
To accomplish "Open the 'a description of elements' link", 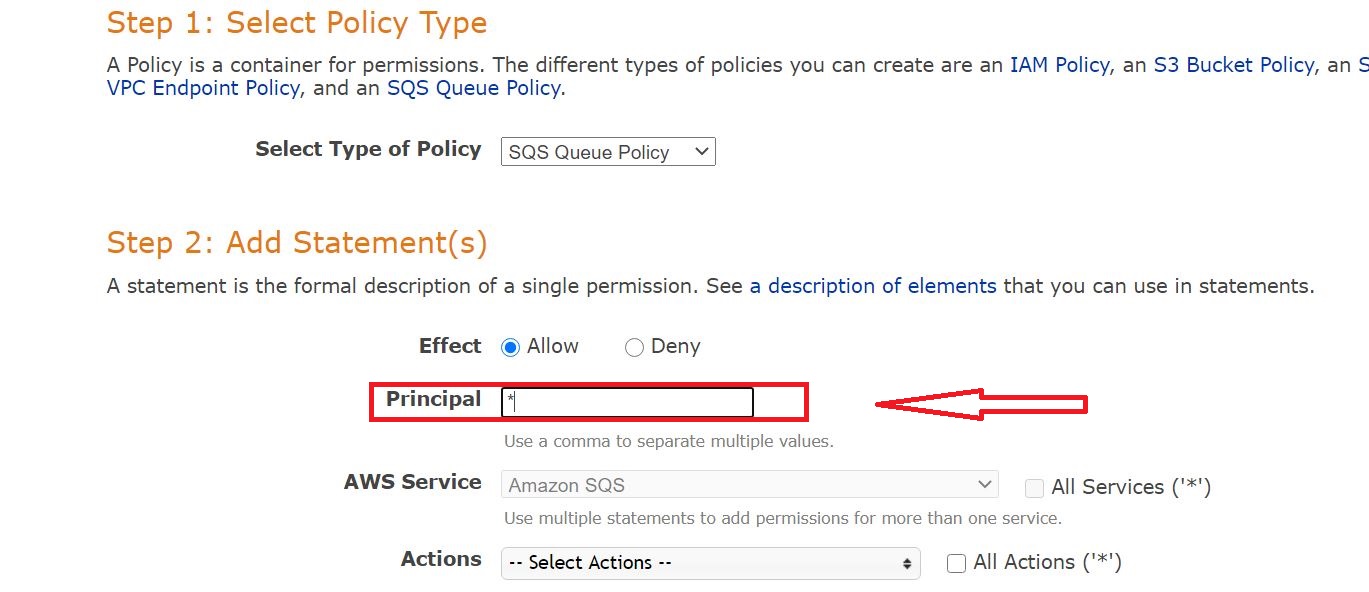I will pos(873,286).
